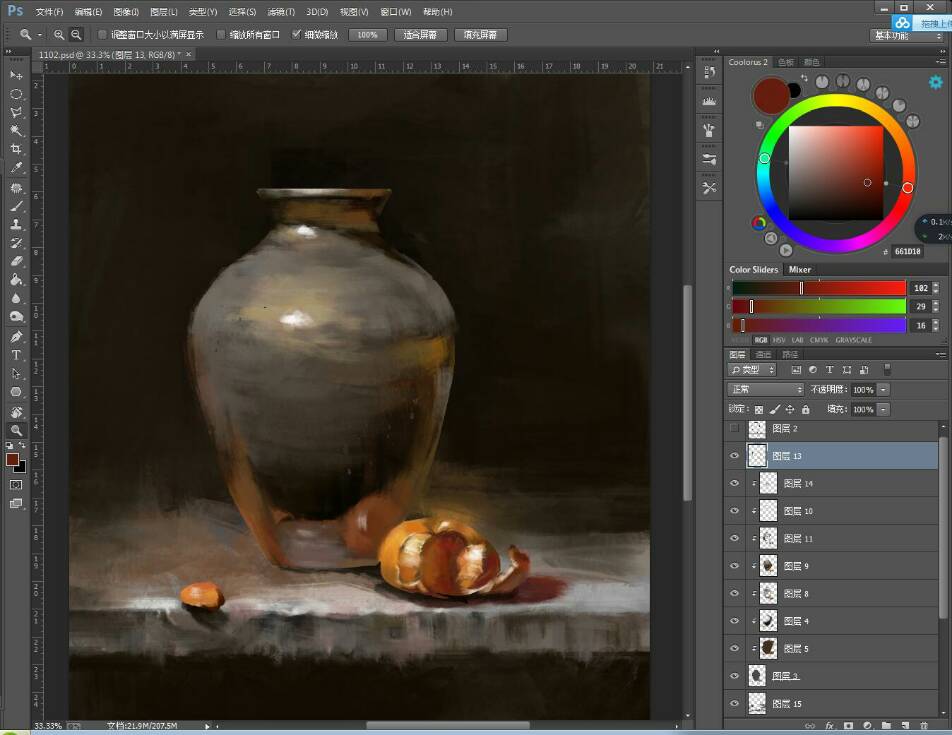Toggle zoom all windows checkbox
The width and height of the screenshot is (952, 735).
click(221, 35)
